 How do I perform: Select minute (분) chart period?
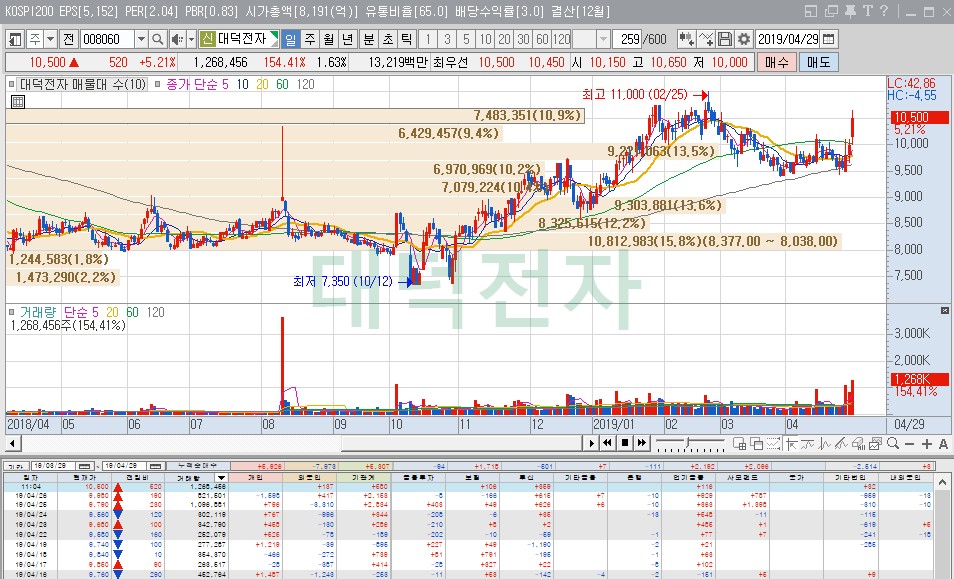[x=369, y=40]
